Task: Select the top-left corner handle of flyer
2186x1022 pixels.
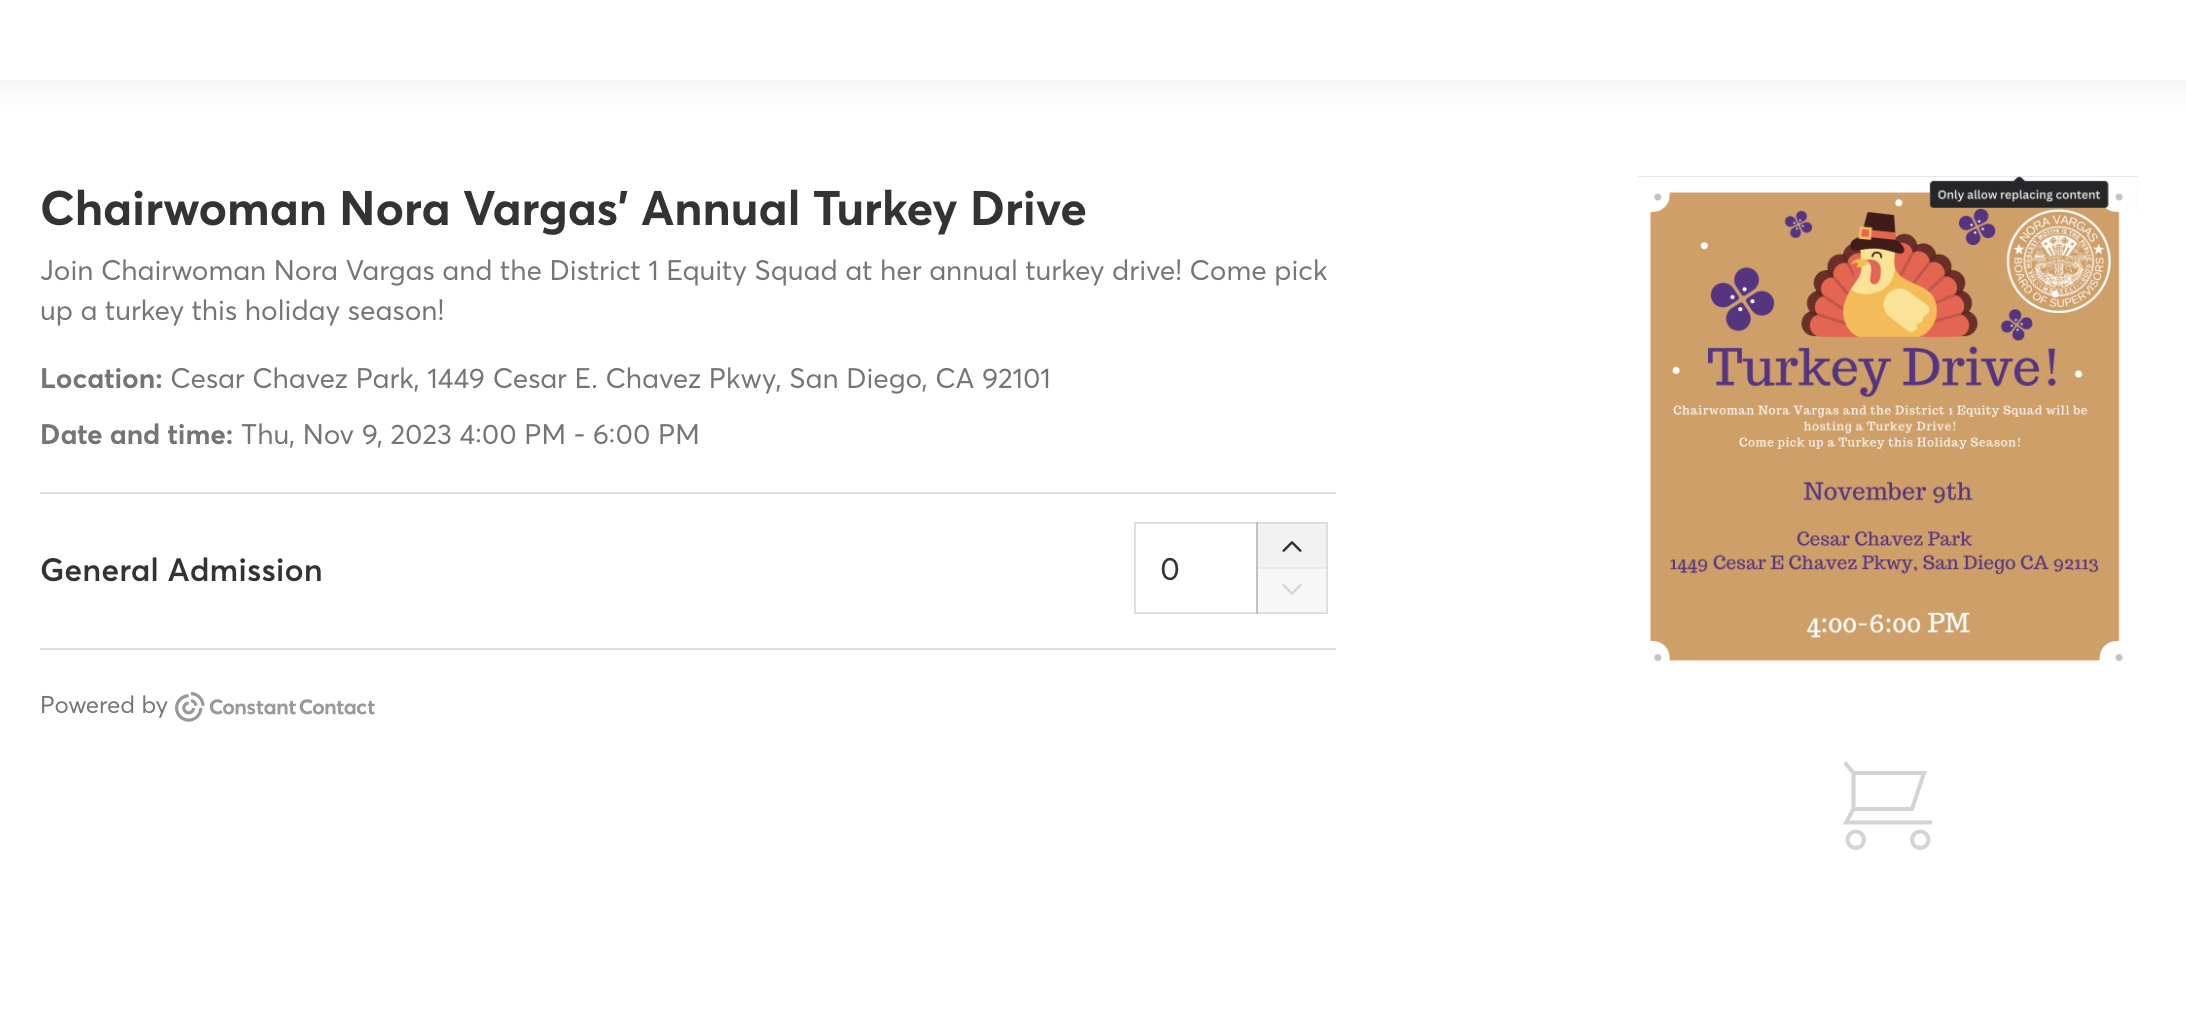Action: [x=1658, y=197]
